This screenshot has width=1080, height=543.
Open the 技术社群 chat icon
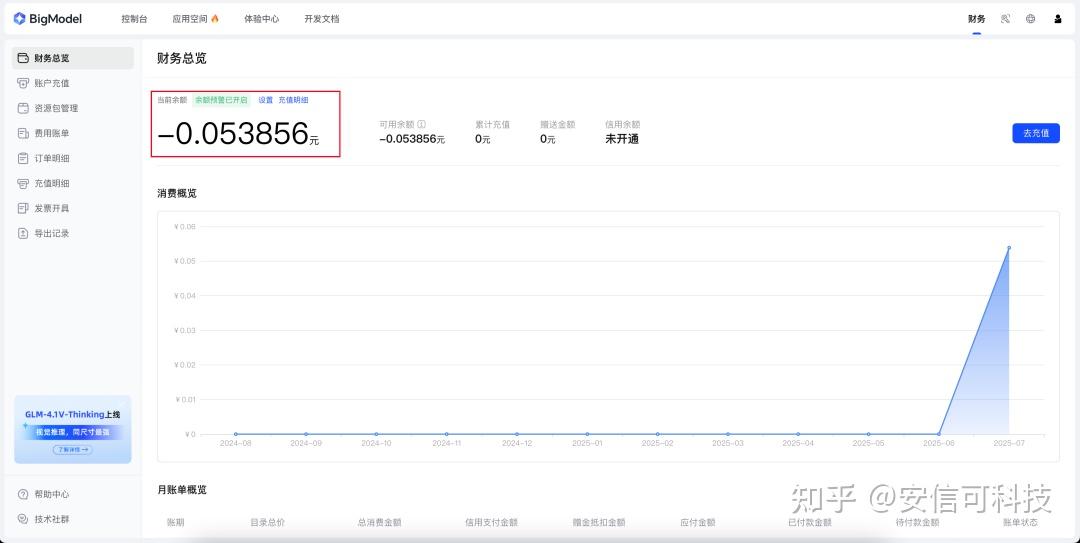click(x=24, y=519)
